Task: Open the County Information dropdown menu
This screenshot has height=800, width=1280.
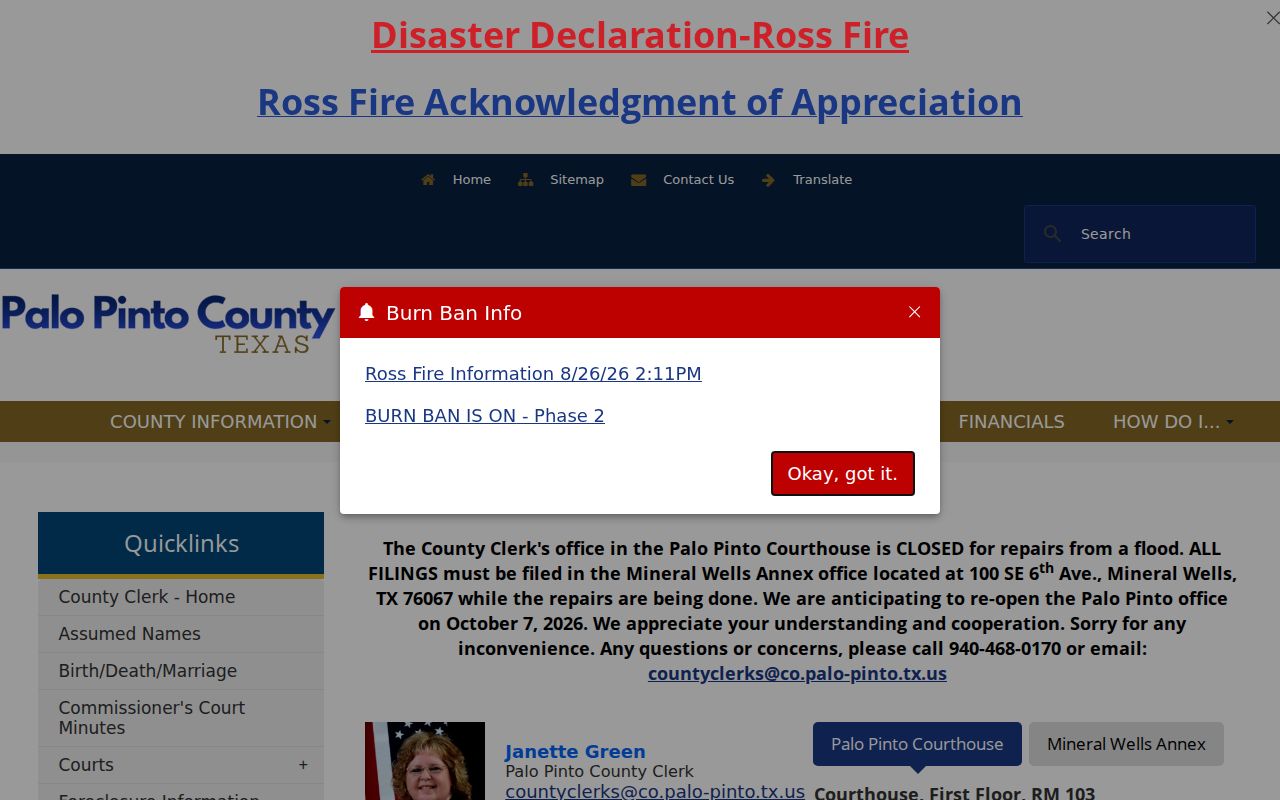Action: pos(220,422)
